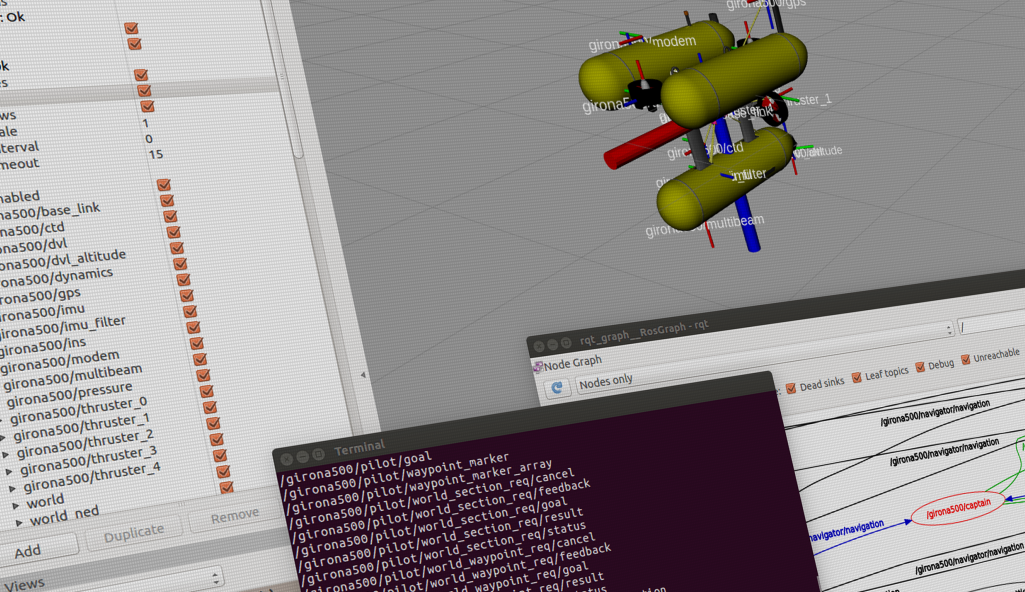The width and height of the screenshot is (1025, 592).
Task: Expand the world_ned frame entry
Action: (x=20, y=521)
